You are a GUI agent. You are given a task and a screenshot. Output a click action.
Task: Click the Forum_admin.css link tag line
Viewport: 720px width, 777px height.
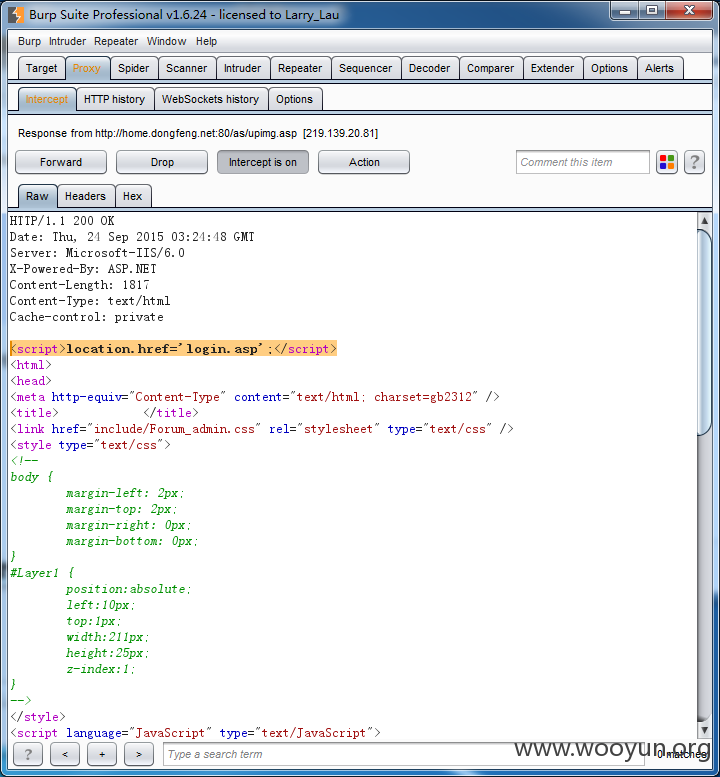pos(262,429)
